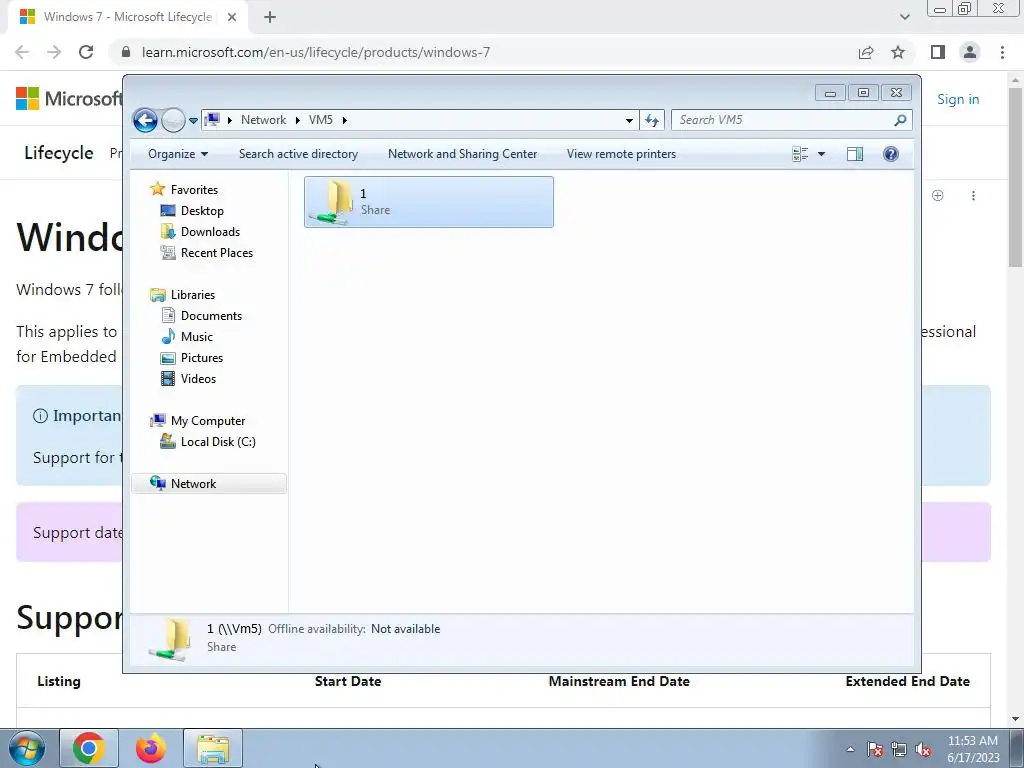Select the shared folder named 1
The width and height of the screenshot is (1024, 768).
[x=428, y=202]
